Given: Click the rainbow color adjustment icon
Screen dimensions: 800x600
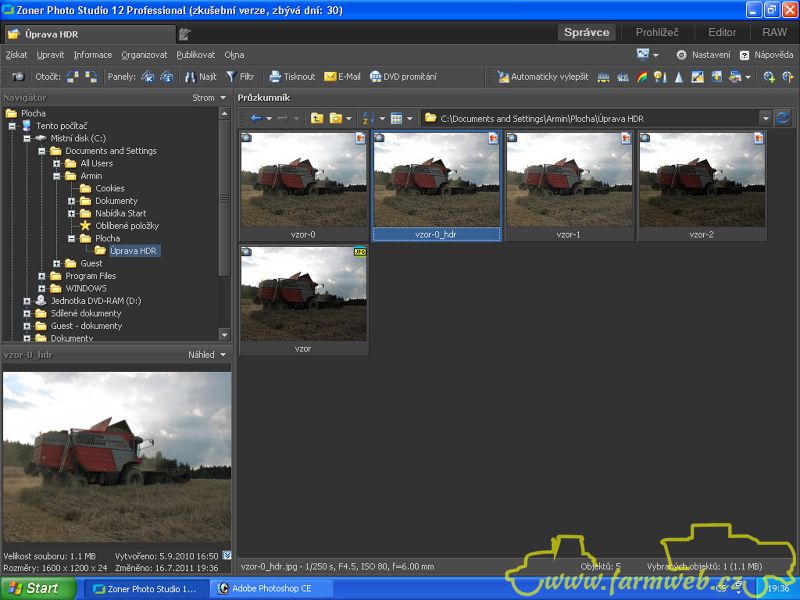Looking at the screenshot, I should click(642, 76).
